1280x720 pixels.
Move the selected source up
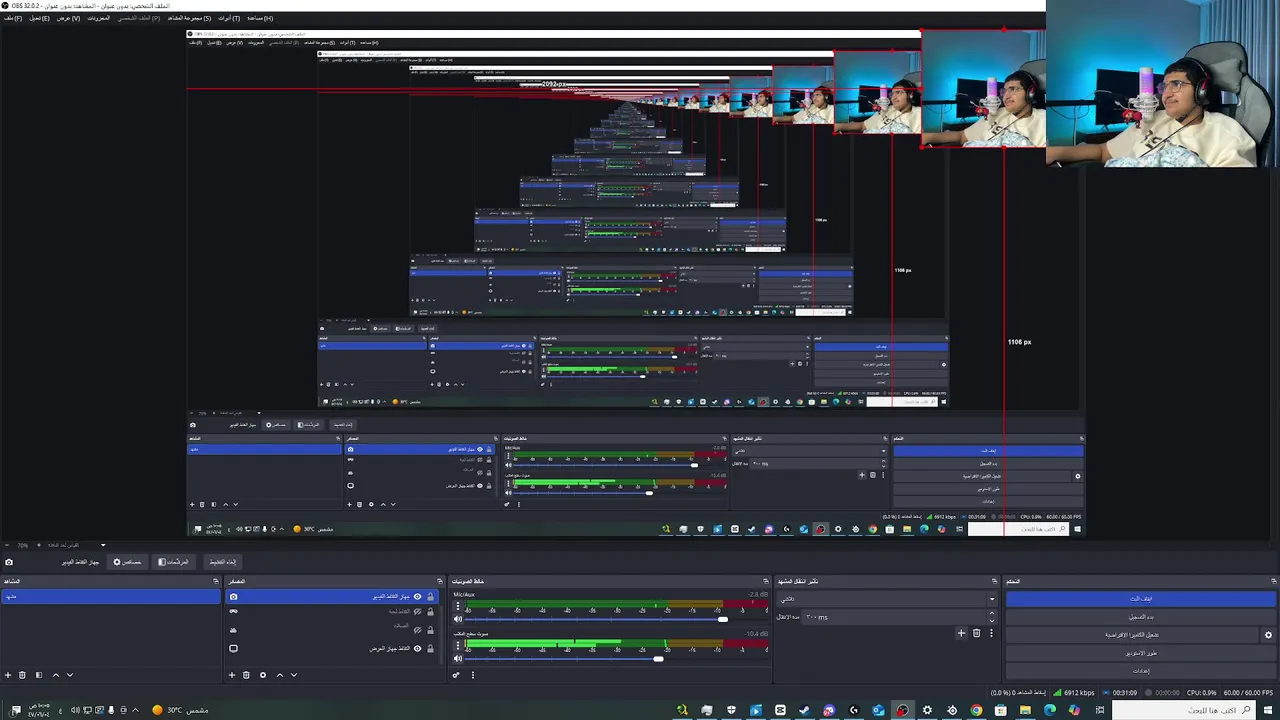tap(280, 675)
